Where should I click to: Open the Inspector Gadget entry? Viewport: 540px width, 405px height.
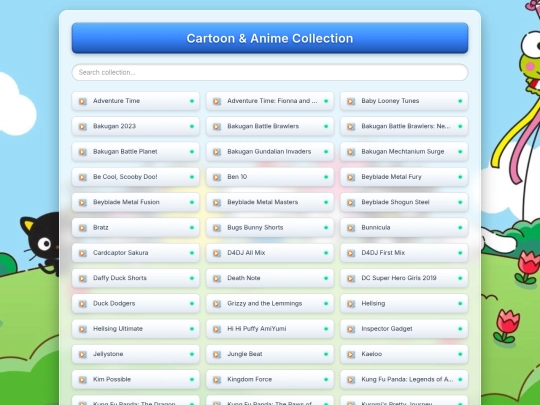(404, 329)
